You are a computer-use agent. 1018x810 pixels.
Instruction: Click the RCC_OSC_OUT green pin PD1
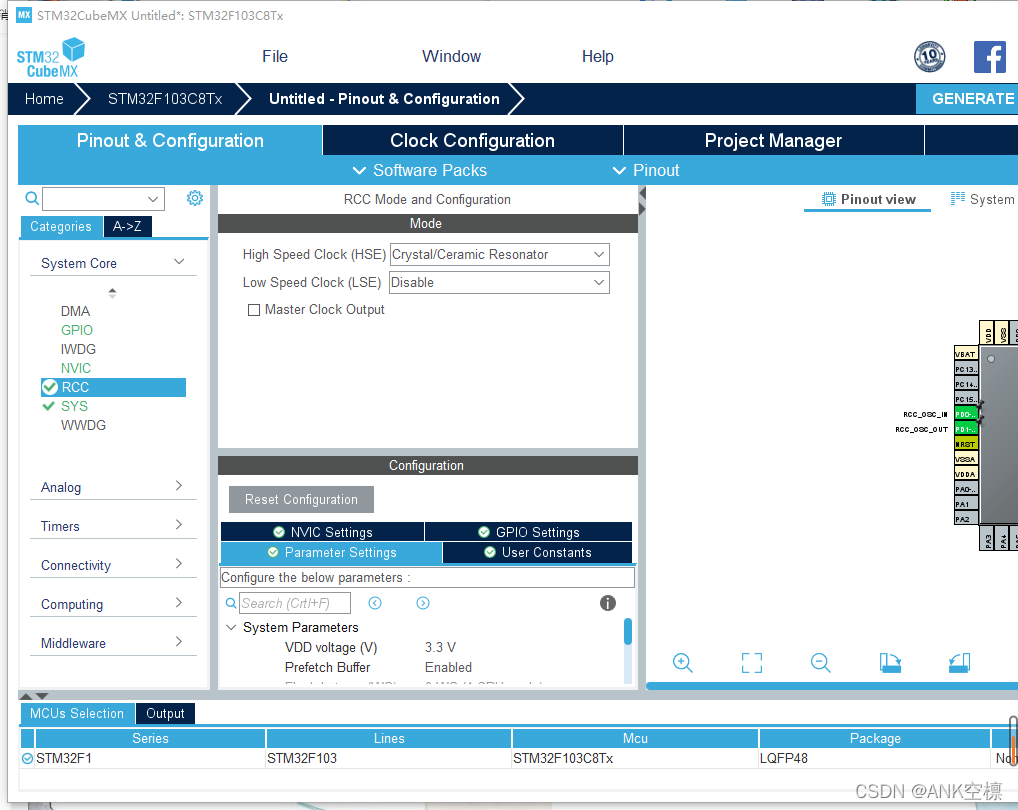point(966,429)
